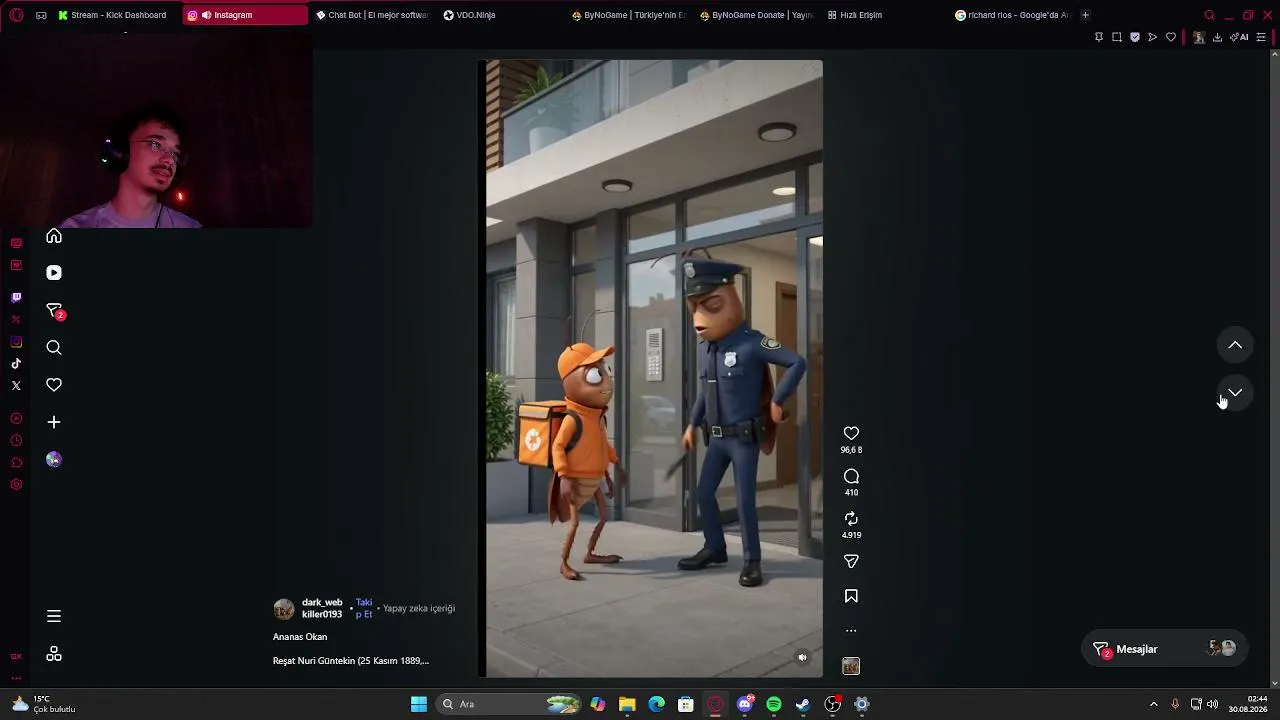Switch to the VDO.Ninja tab
The height and width of the screenshot is (720, 1280).
[x=499, y=15]
